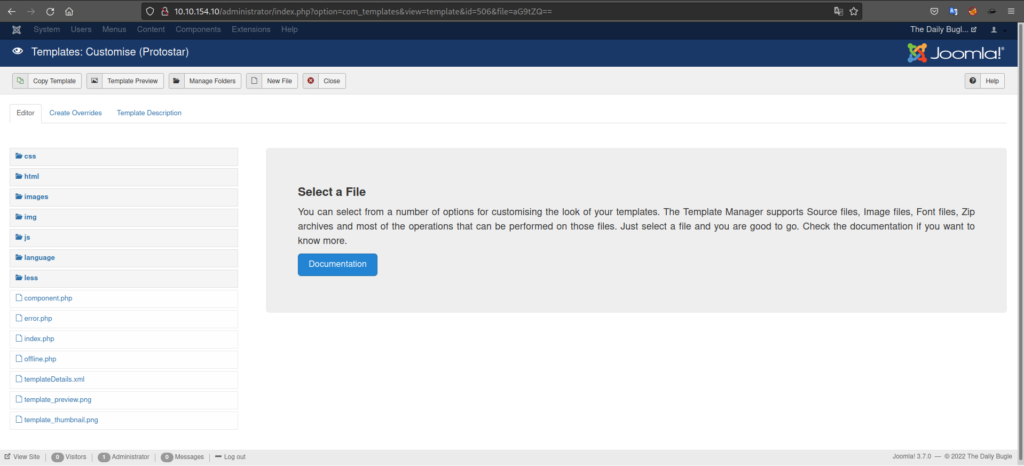This screenshot has width=1024, height=466.
Task: Expand the less folder
Action: tap(31, 278)
